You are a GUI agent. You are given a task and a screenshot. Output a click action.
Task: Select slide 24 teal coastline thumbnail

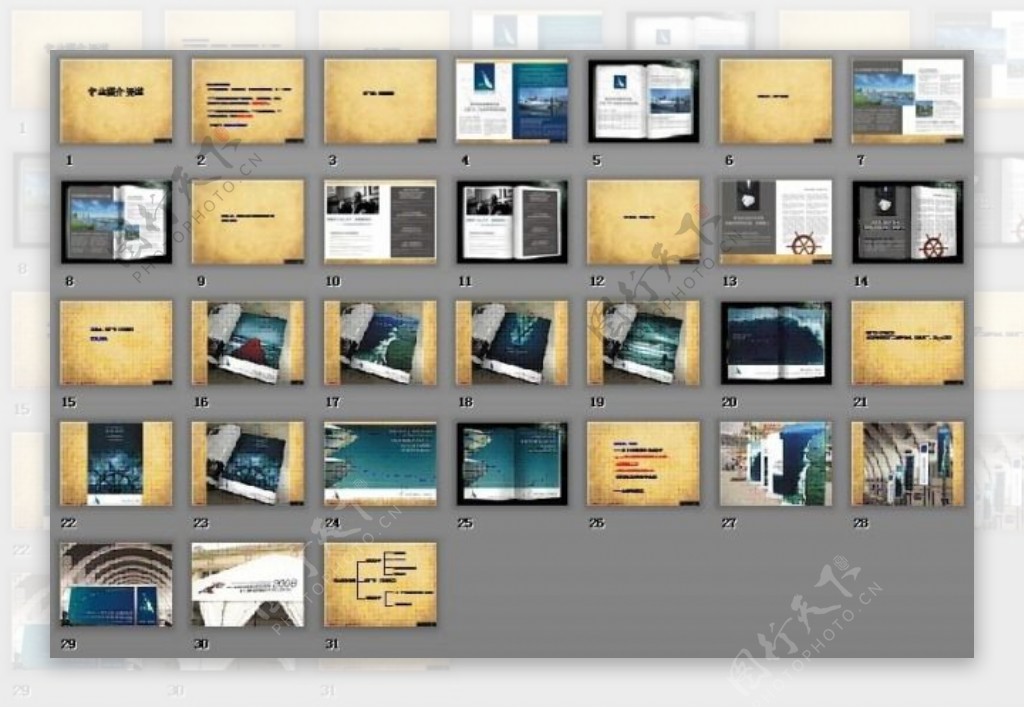coord(380,464)
